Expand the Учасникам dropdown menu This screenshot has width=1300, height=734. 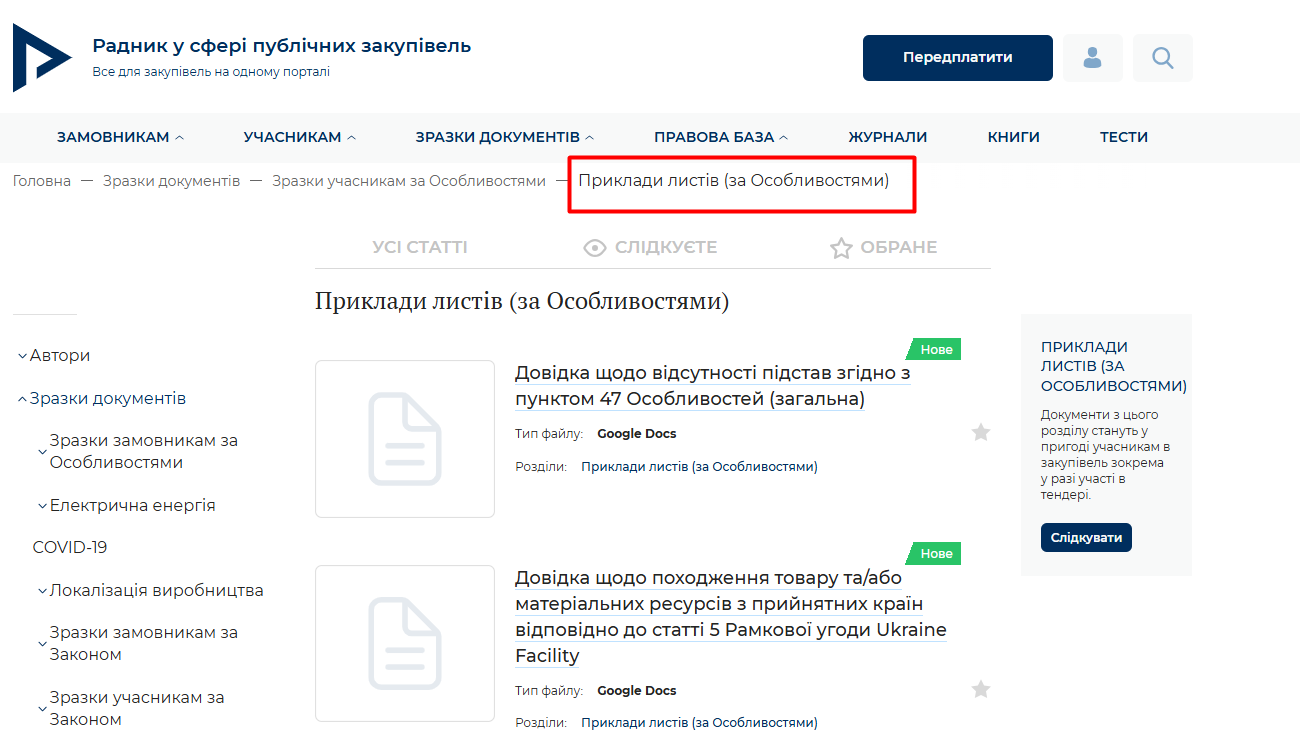pyautogui.click(x=299, y=137)
